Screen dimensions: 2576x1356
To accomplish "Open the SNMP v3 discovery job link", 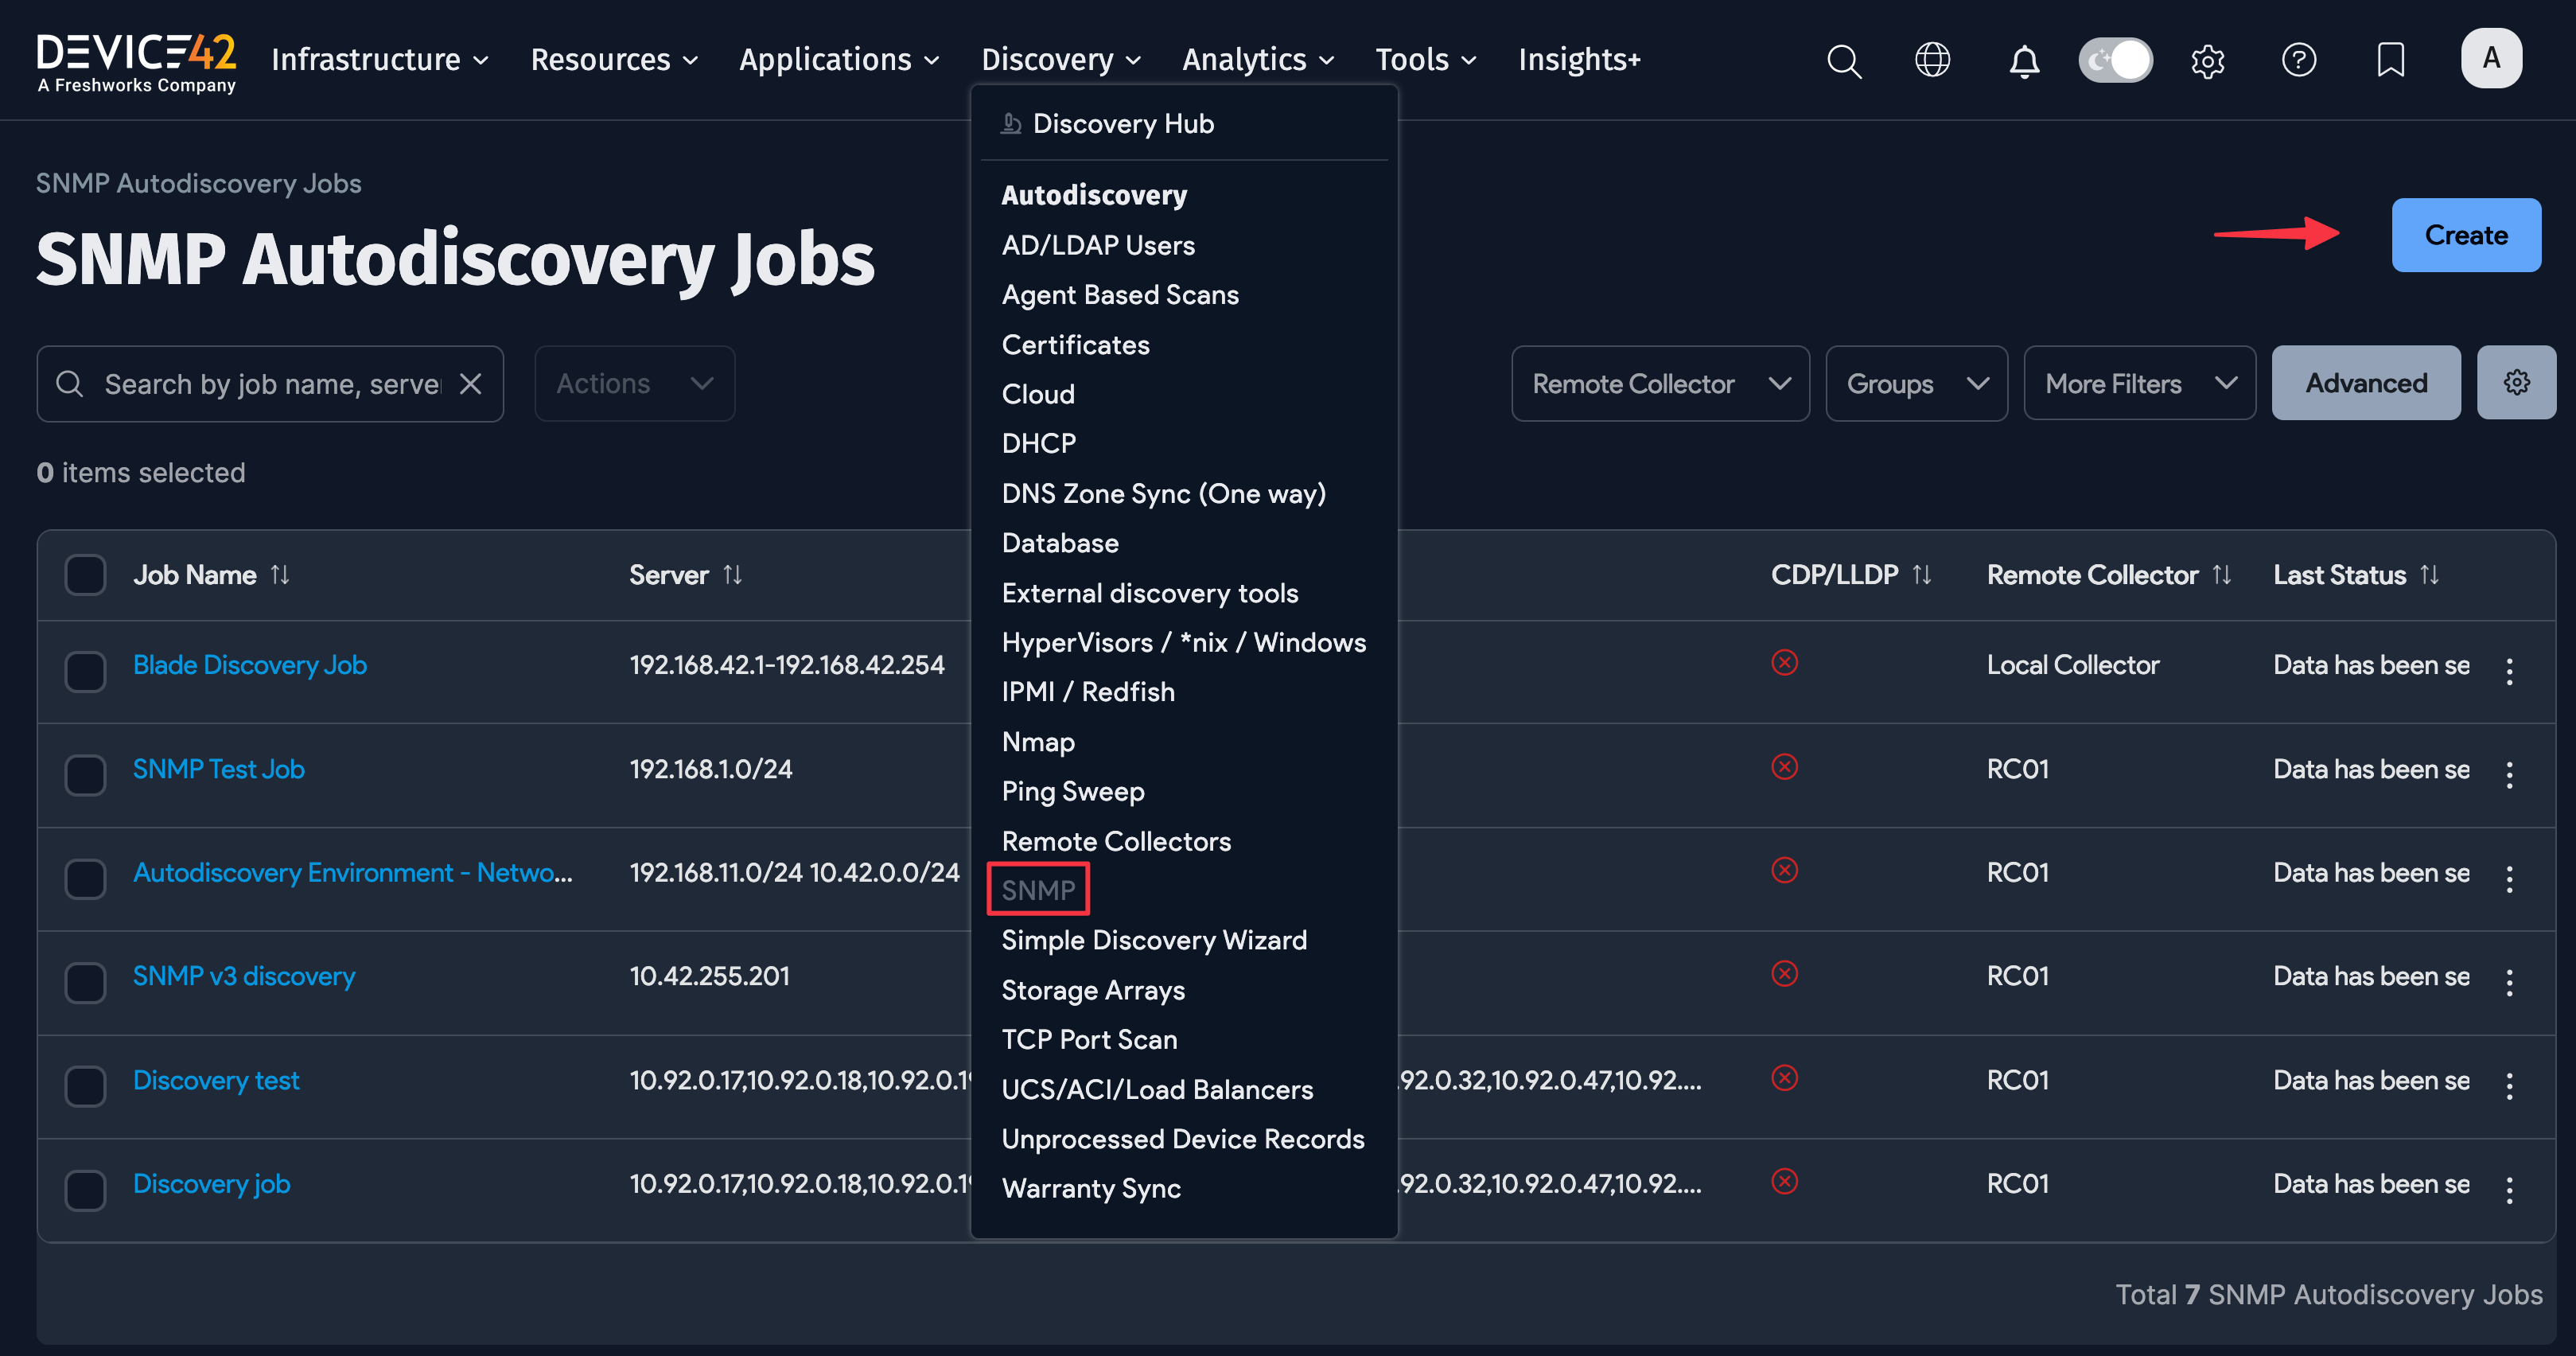I will 243,975.
